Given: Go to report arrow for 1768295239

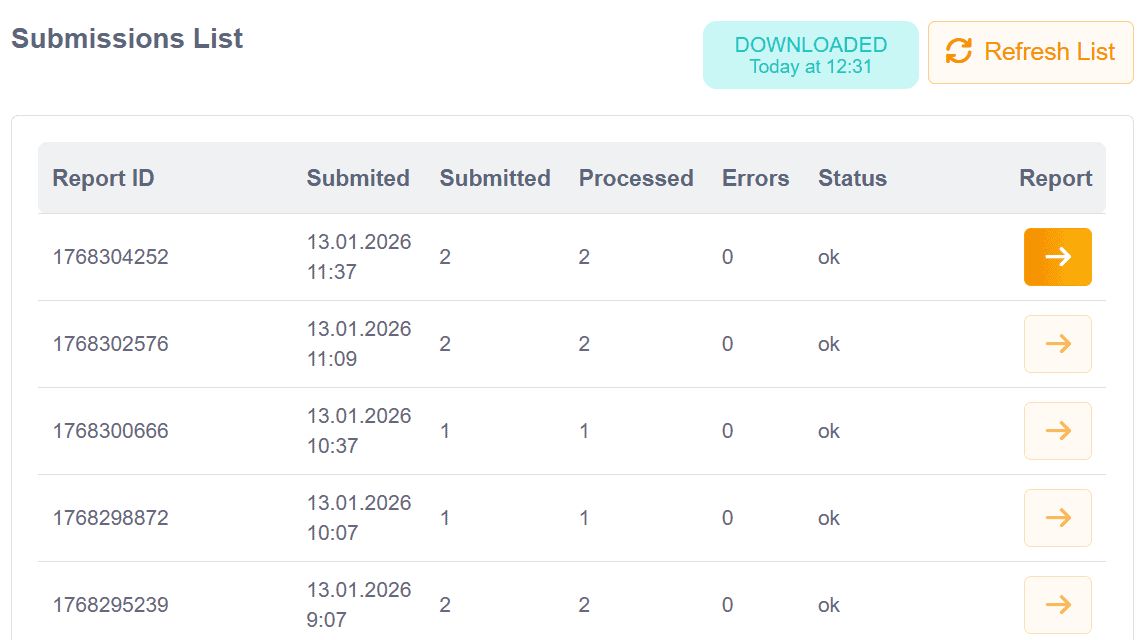Looking at the screenshot, I should [1057, 605].
